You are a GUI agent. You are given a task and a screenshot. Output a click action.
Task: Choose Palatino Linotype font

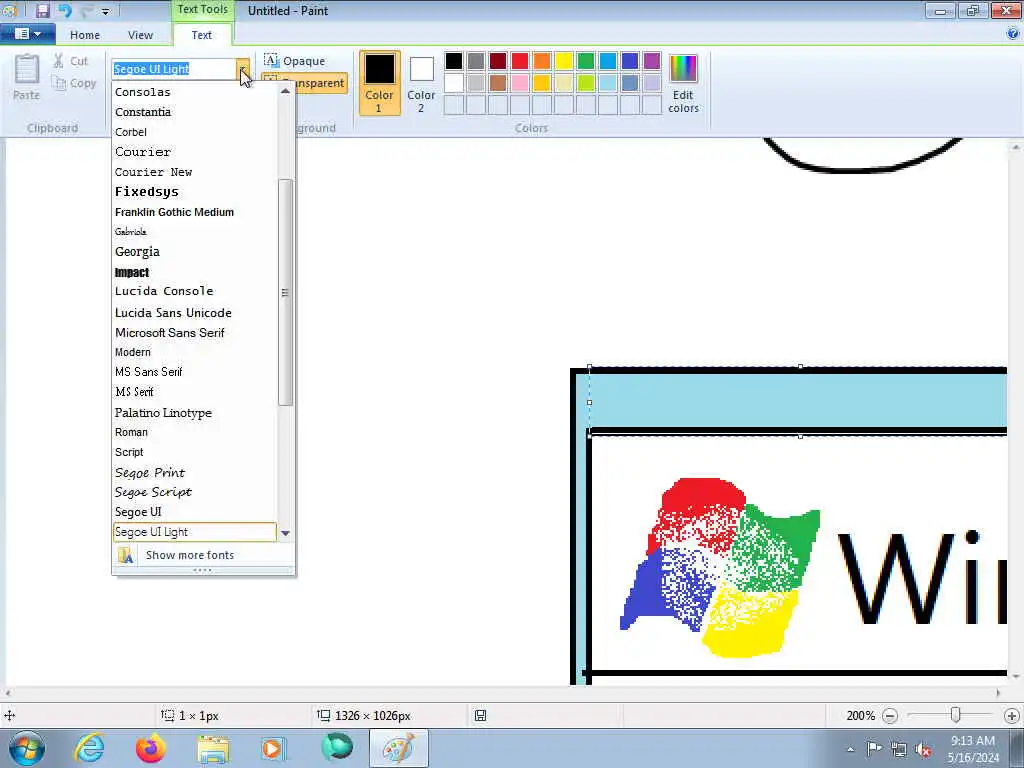pos(195,413)
